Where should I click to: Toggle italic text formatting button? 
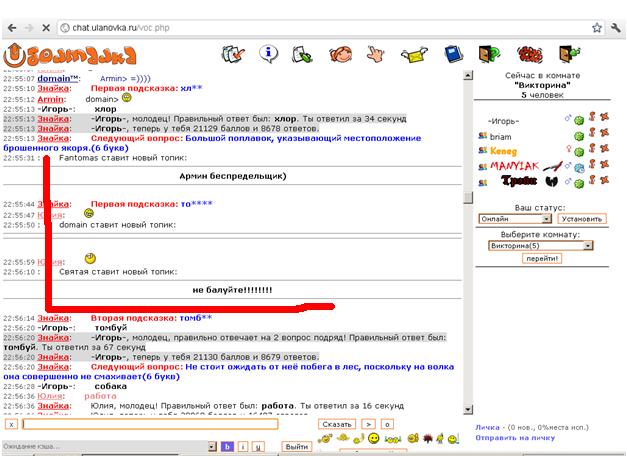[x=242, y=446]
